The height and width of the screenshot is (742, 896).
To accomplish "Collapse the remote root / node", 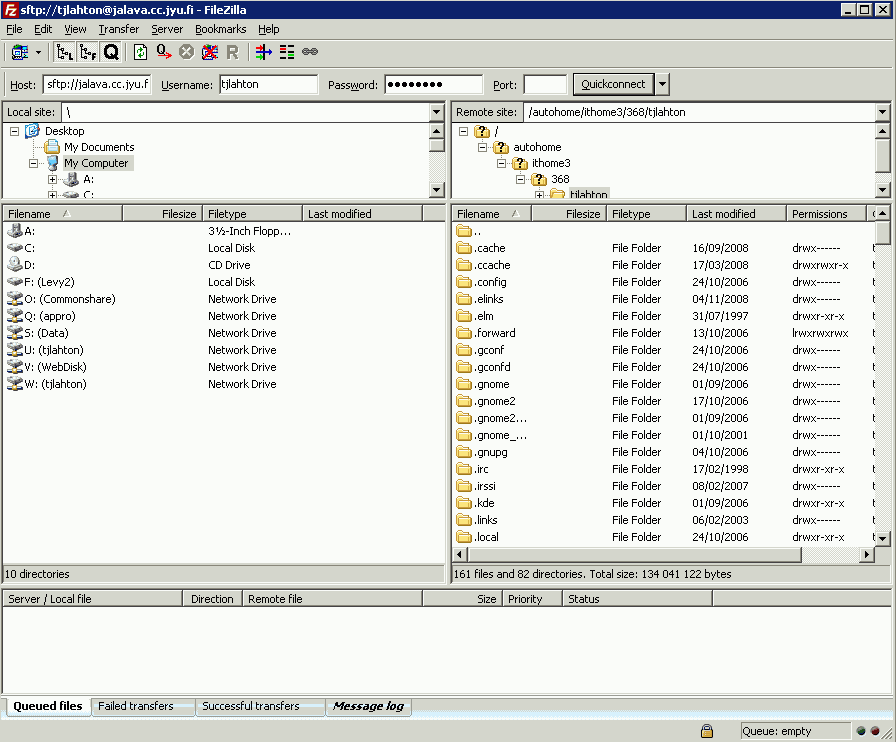I will click(x=463, y=131).
